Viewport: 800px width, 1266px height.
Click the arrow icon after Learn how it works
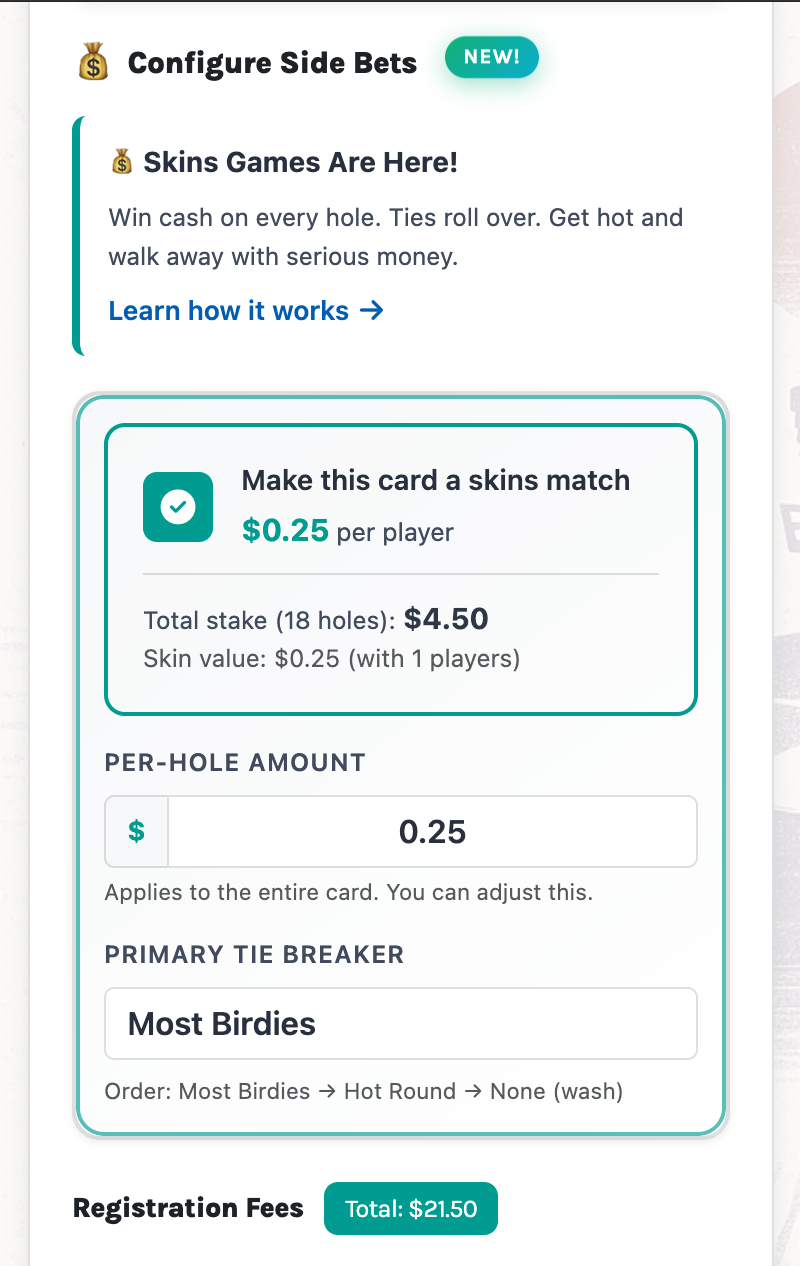click(x=371, y=310)
